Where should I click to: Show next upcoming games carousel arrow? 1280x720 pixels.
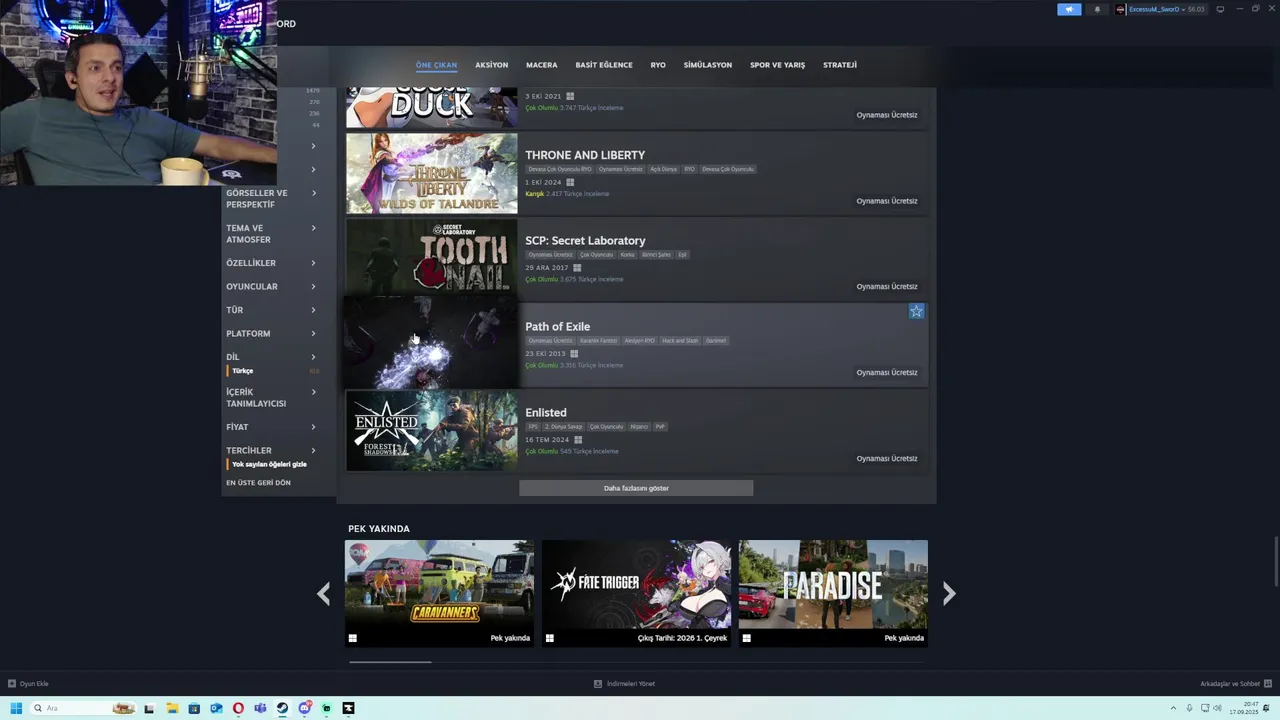pos(949,594)
